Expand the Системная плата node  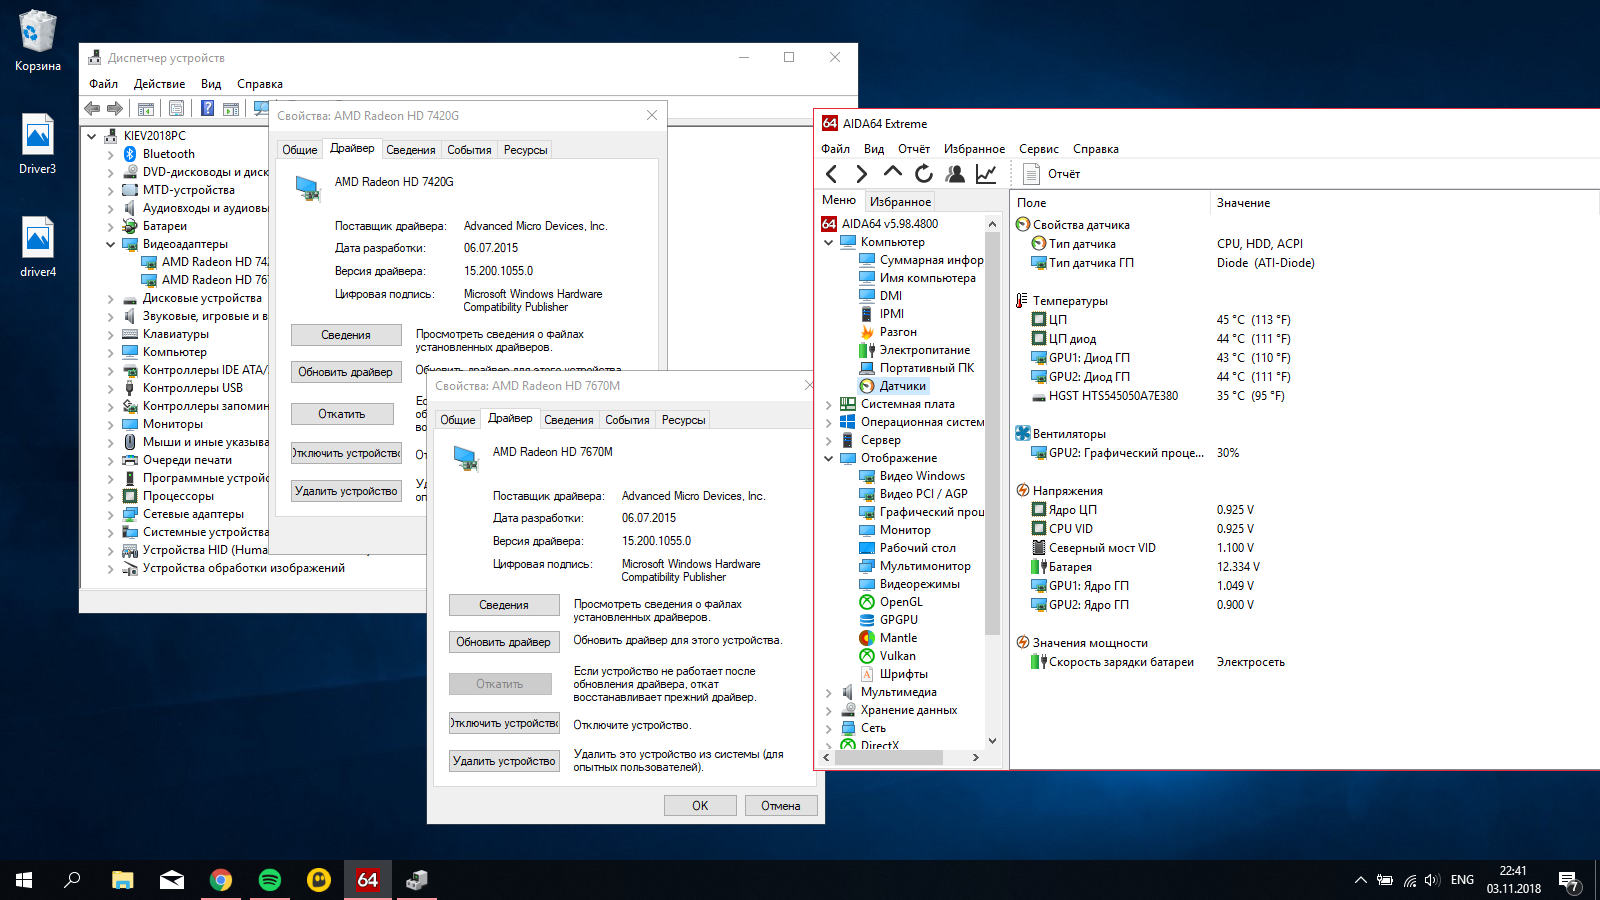click(829, 405)
